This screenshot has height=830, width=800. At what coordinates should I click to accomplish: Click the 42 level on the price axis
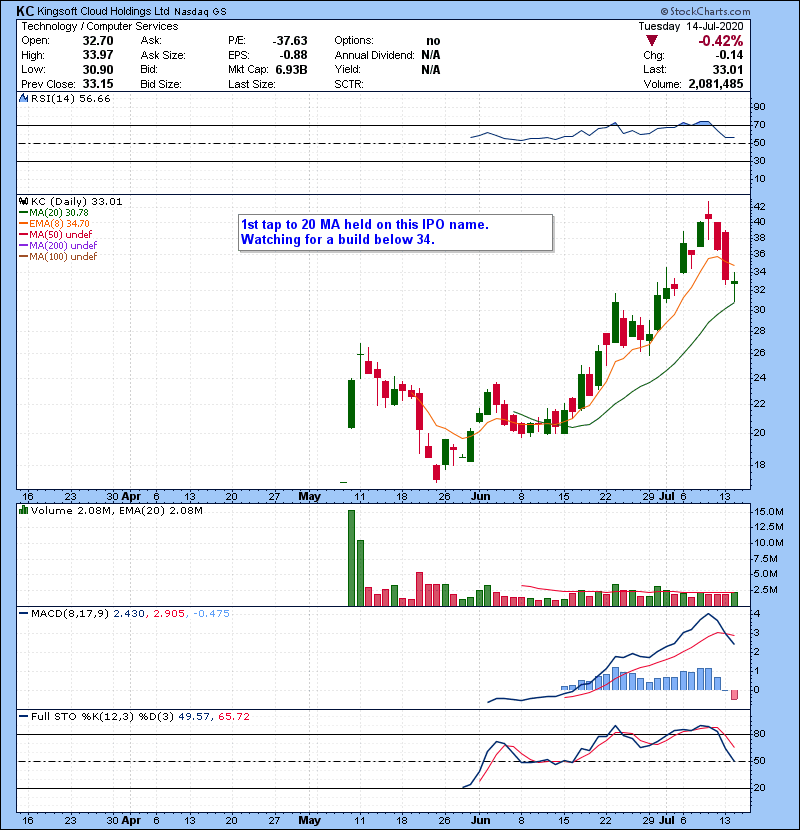(x=759, y=206)
